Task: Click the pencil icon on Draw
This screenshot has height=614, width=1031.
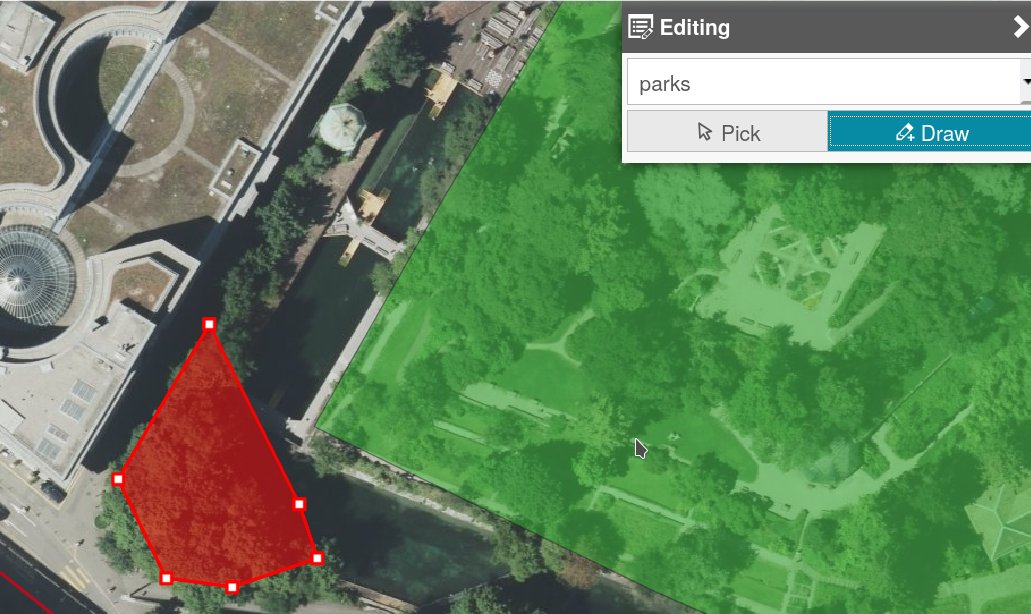Action: tap(905, 132)
